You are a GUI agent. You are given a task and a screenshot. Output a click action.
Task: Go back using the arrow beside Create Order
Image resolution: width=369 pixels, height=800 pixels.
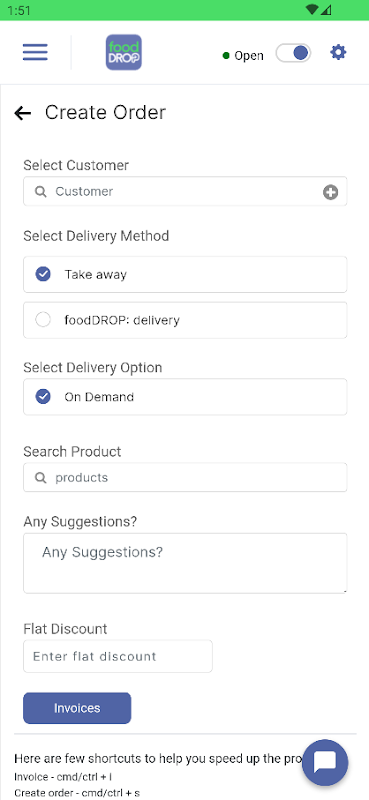pos(22,113)
